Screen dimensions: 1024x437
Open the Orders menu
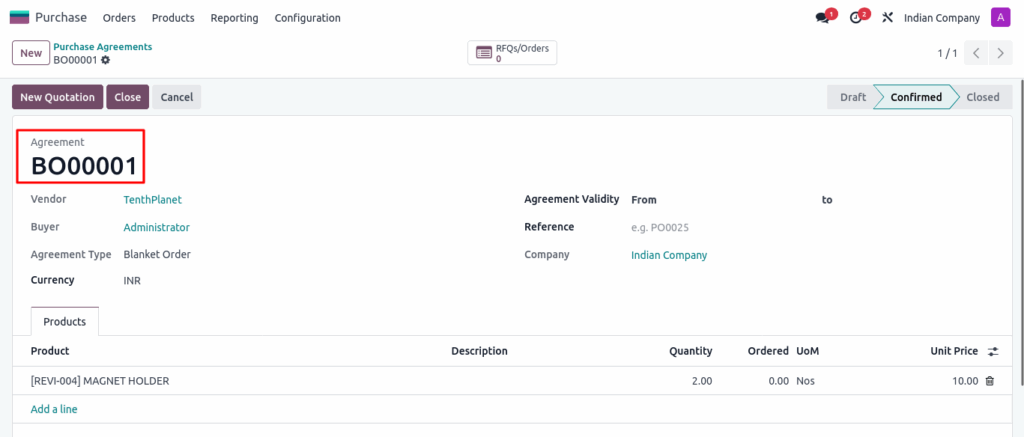click(120, 18)
